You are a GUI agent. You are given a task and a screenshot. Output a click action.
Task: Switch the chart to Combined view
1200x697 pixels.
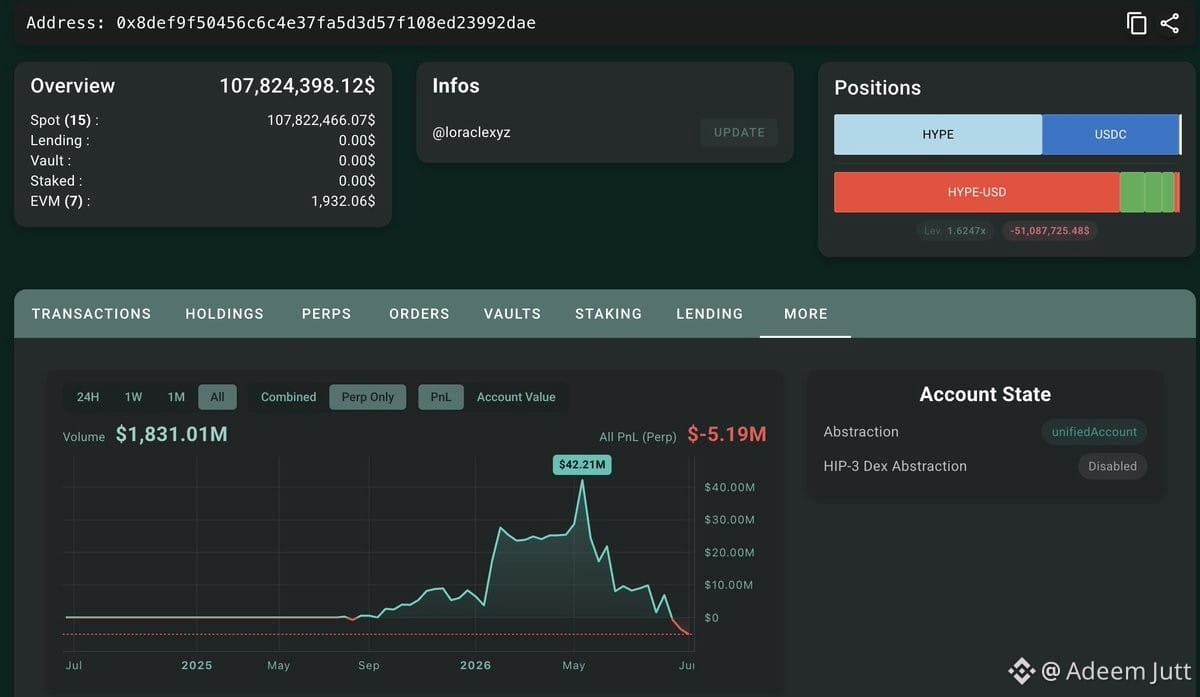point(288,397)
